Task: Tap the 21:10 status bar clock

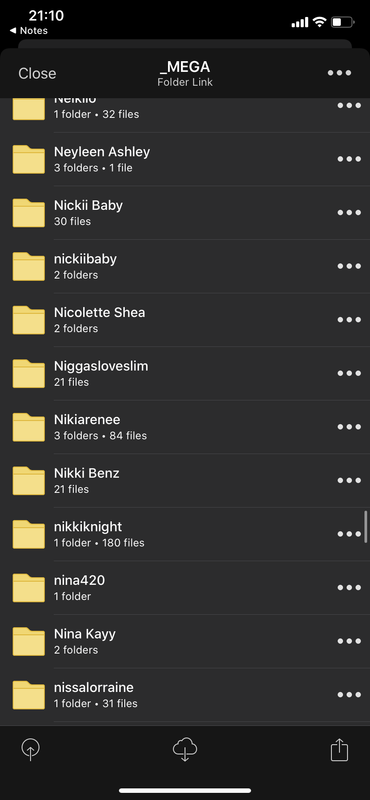Action: 46,16
